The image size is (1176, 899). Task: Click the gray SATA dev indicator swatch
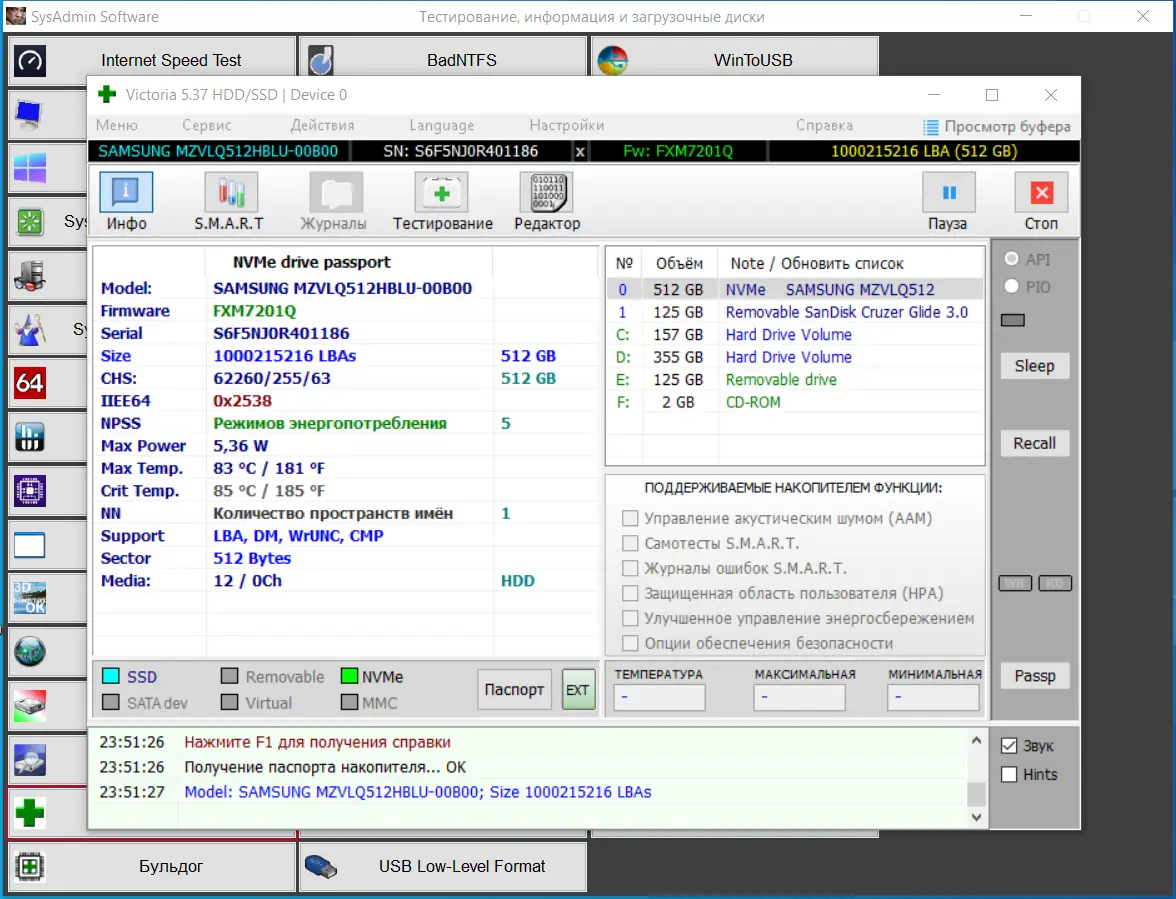coord(111,703)
